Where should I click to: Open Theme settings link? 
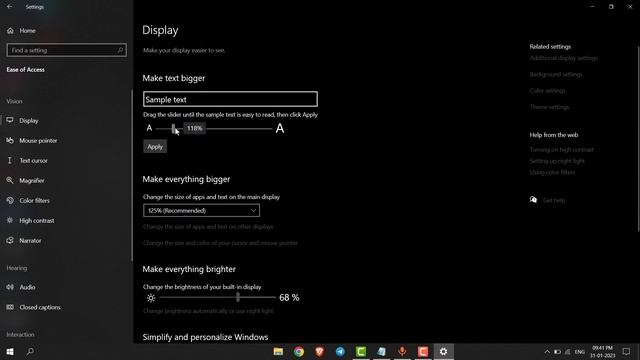pyautogui.click(x=549, y=107)
